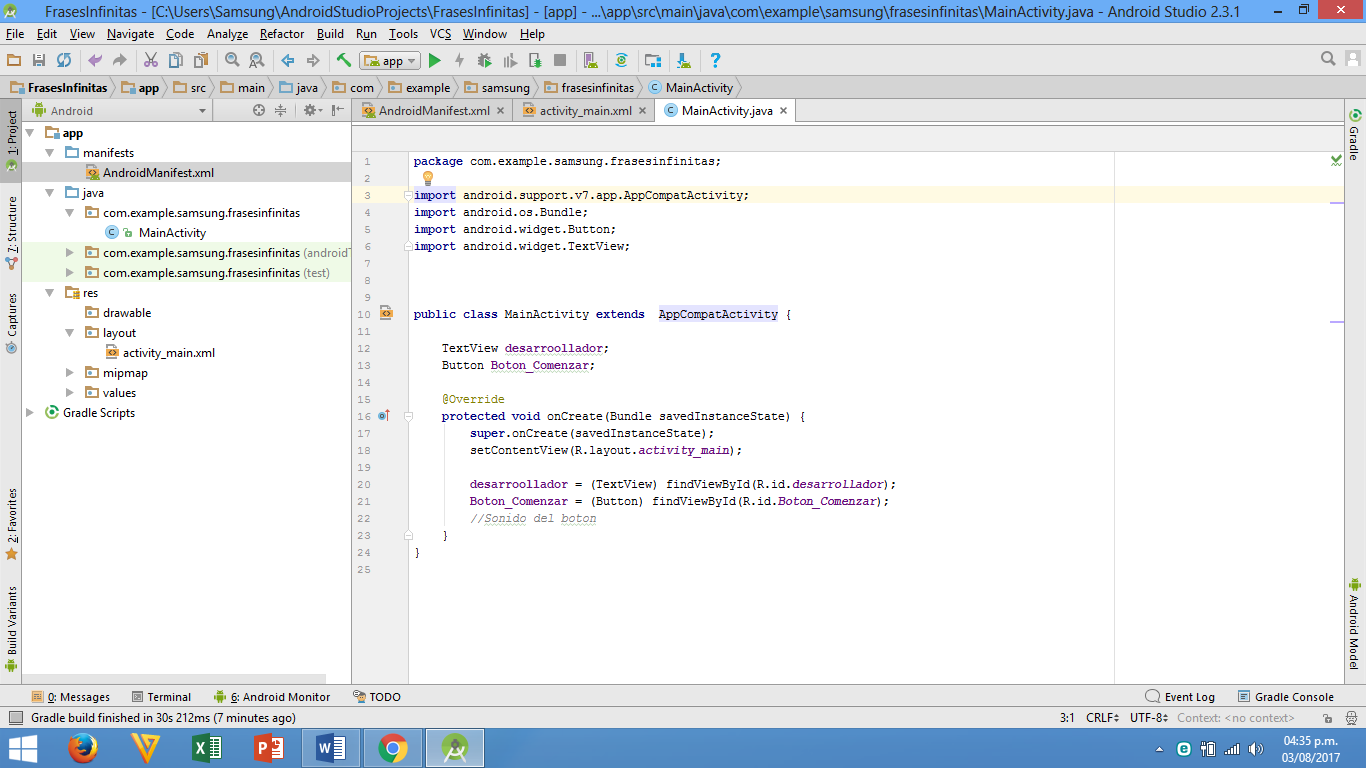Collapse the java folder node
Screen dimensions: 1366x768
(50, 193)
